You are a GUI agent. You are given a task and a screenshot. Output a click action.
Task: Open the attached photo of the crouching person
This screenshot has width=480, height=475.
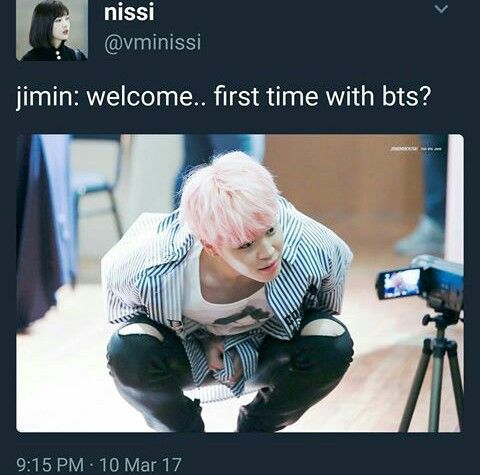click(x=240, y=283)
